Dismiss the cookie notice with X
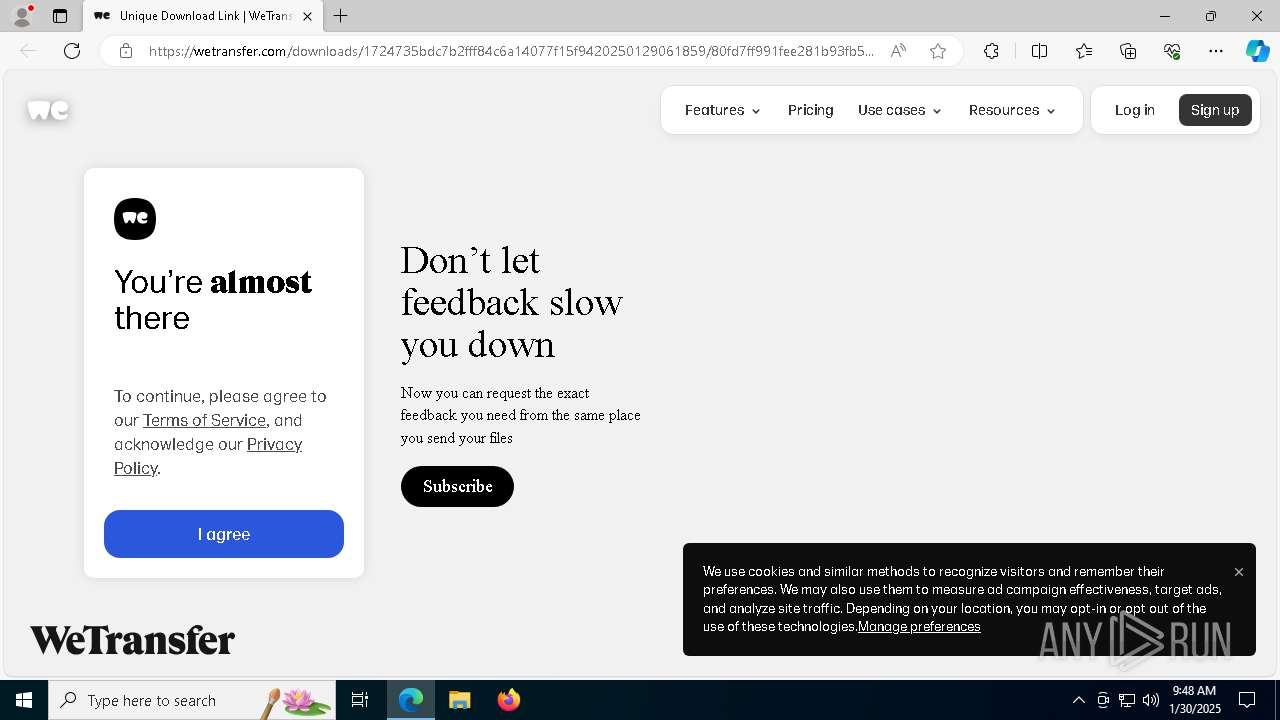 [x=1239, y=572]
